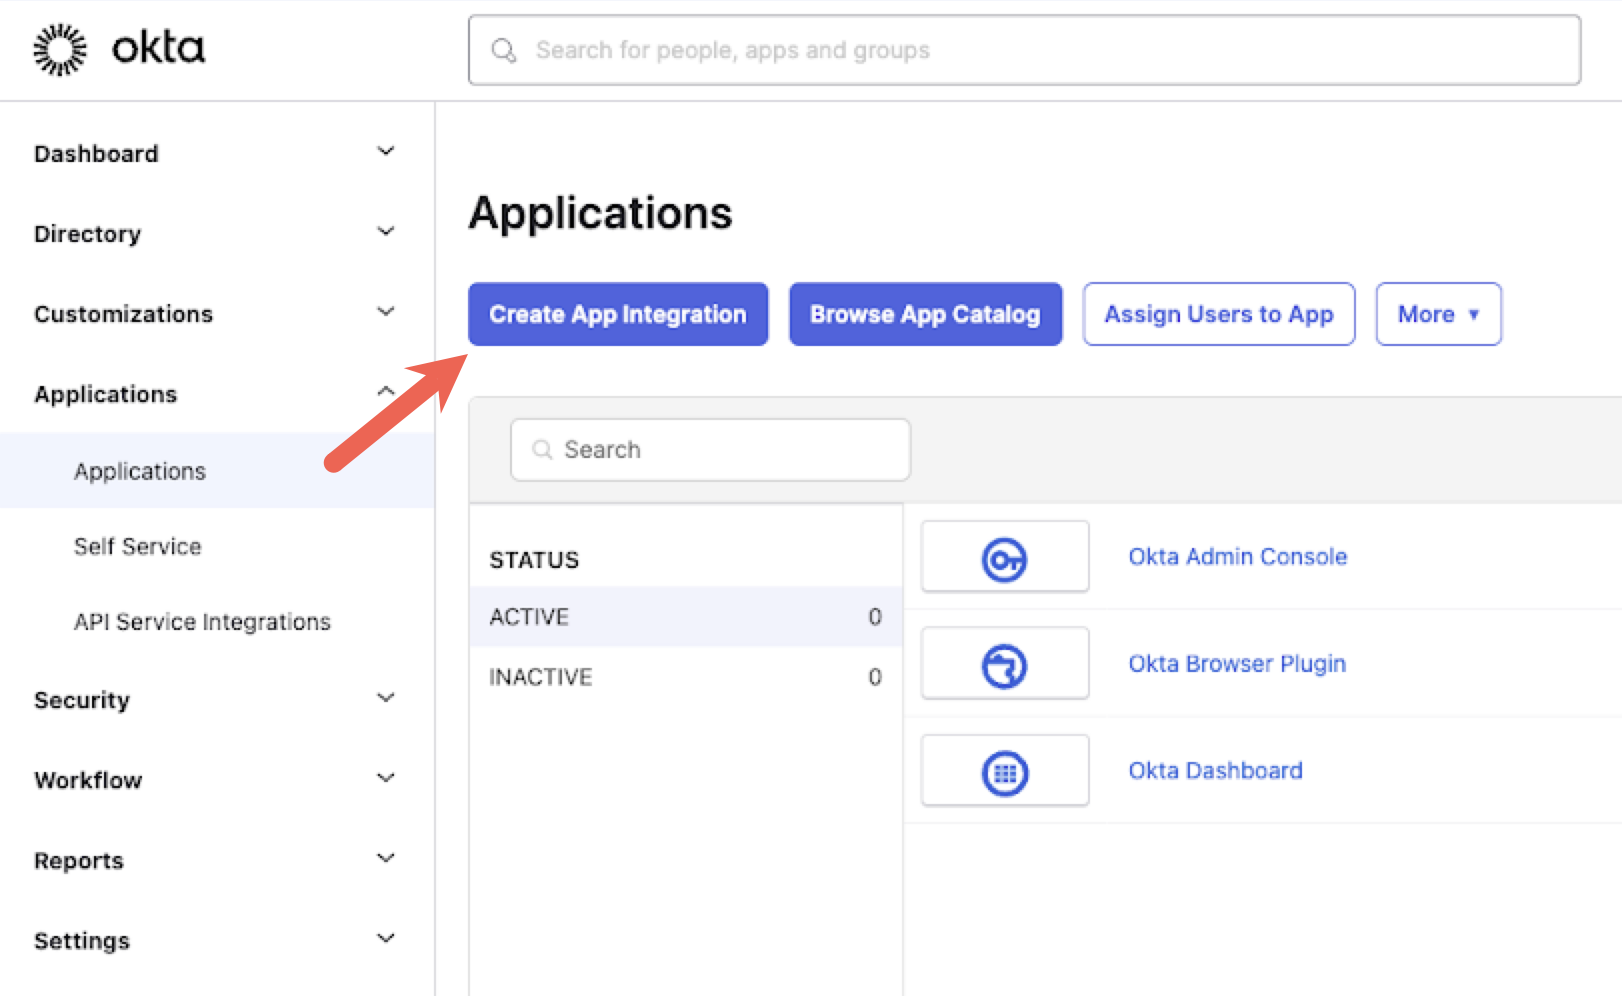
Task: Filter by INACTIVE status
Action: point(686,677)
